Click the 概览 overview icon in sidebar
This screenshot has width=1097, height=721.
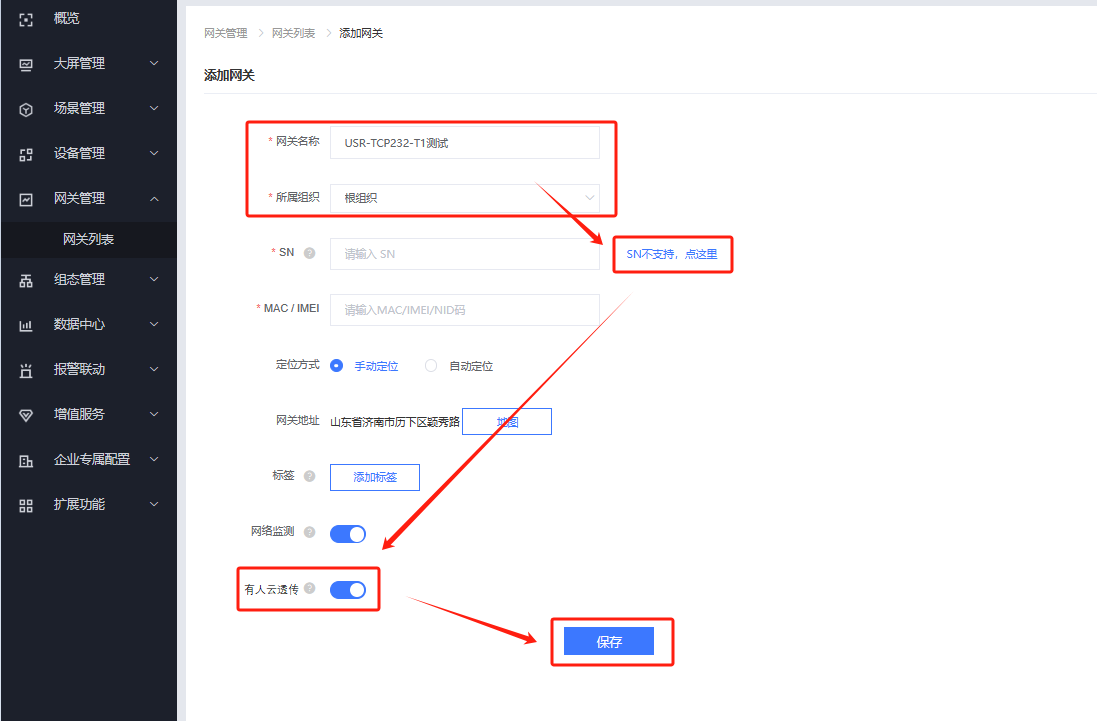[27, 19]
